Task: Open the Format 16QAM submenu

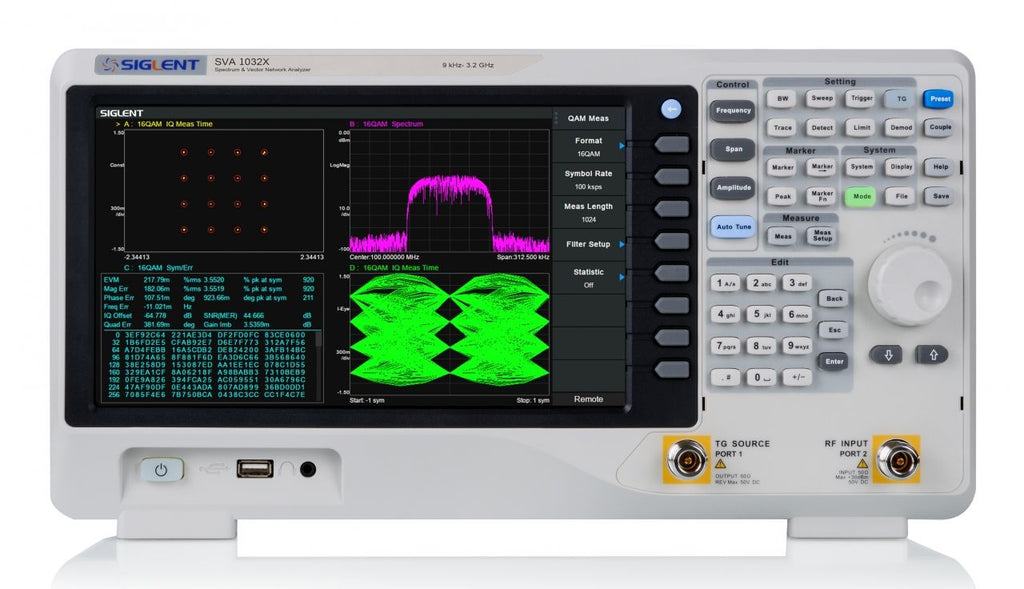Action: tap(589, 147)
